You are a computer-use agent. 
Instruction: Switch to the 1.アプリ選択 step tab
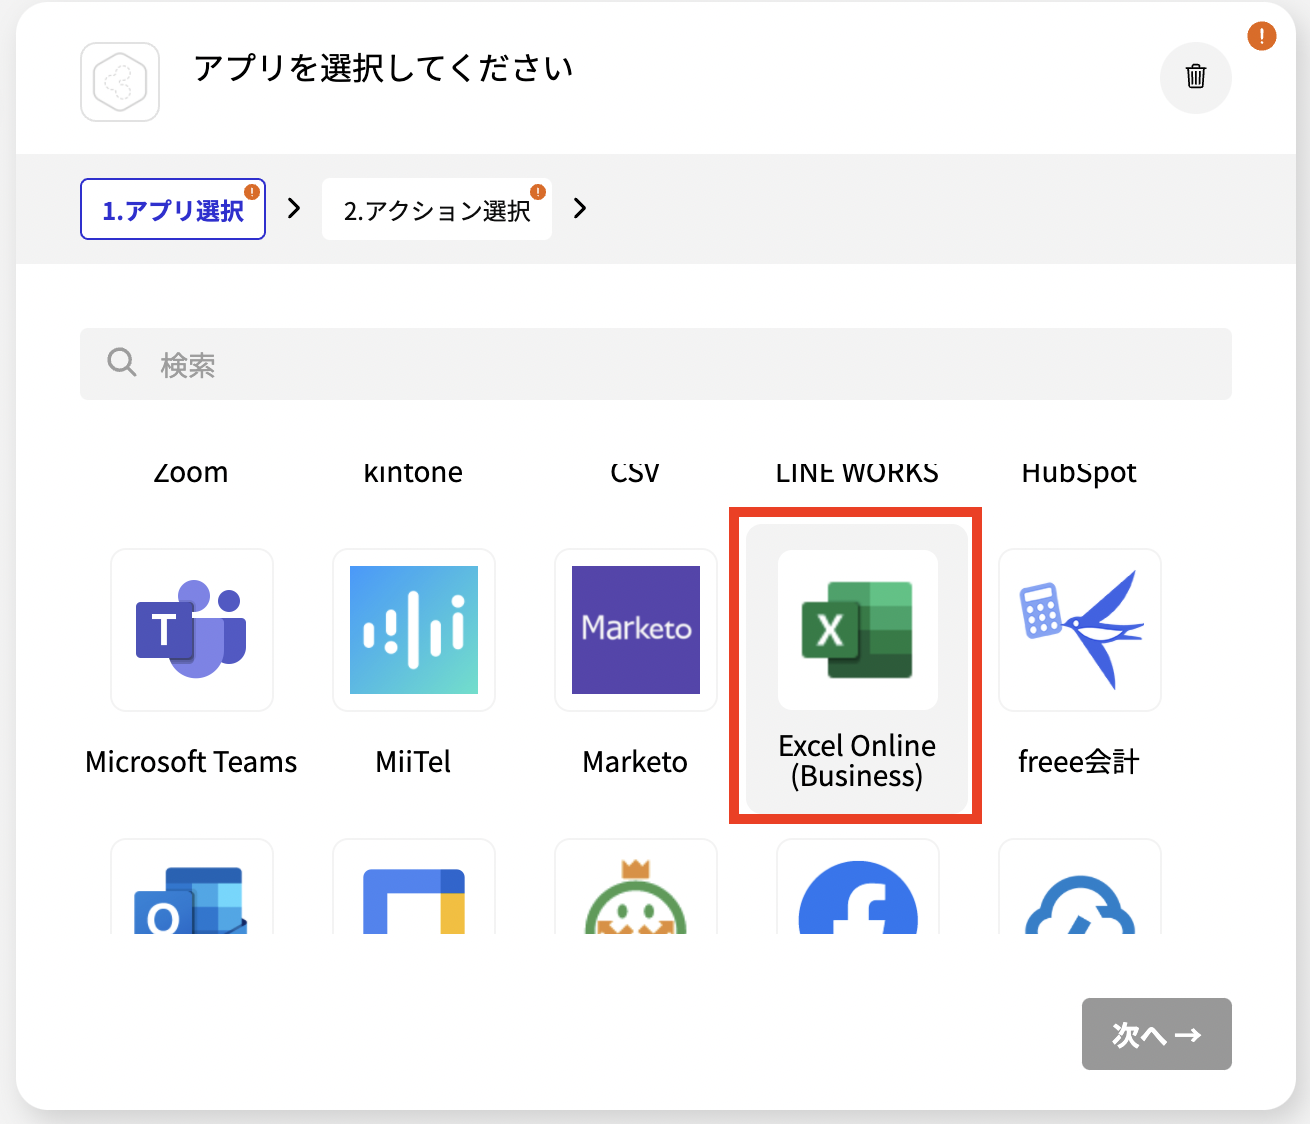pyautogui.click(x=173, y=209)
